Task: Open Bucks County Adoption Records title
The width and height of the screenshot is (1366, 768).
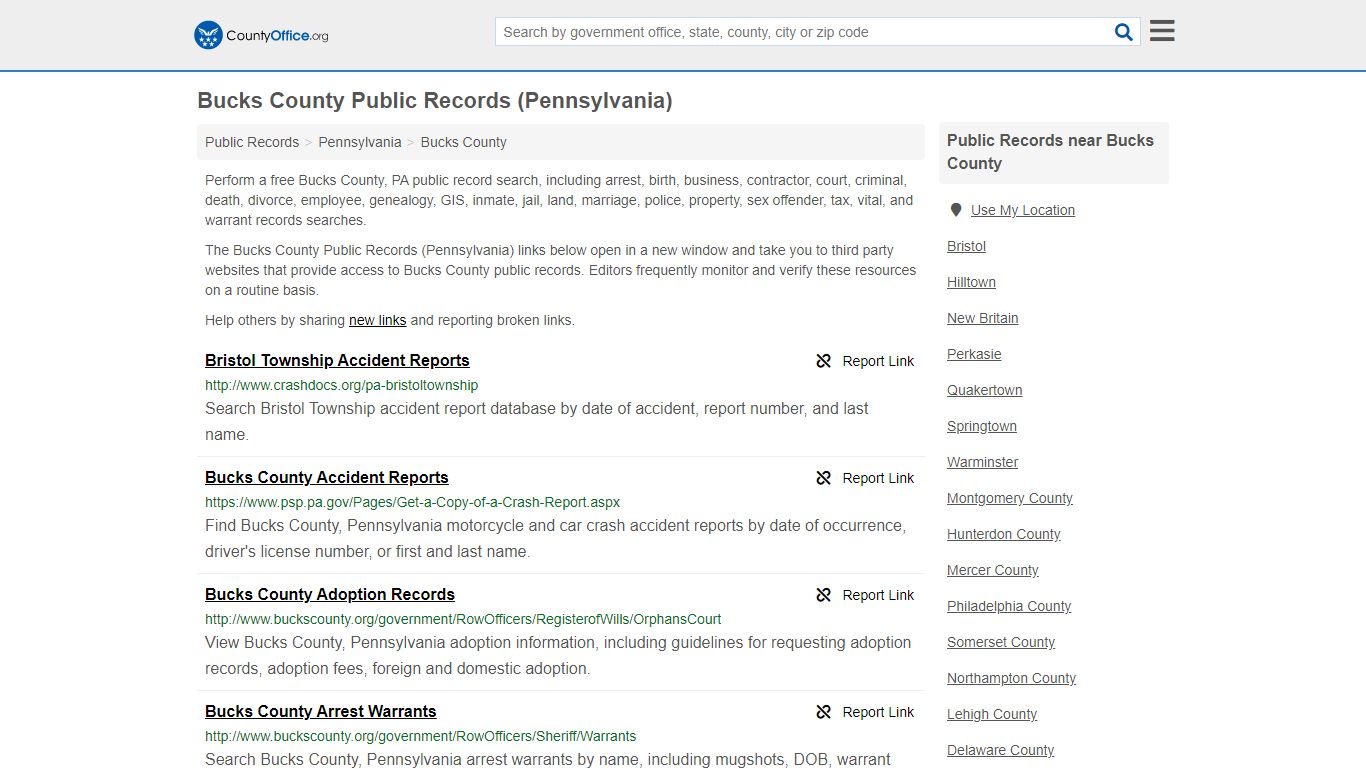Action: [x=330, y=594]
